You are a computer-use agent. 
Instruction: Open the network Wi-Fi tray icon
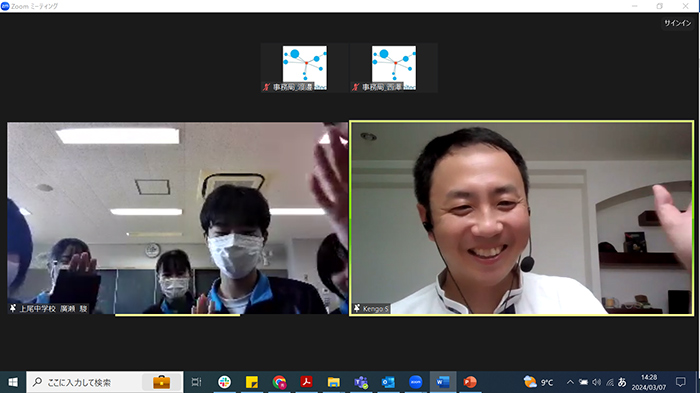(610, 382)
